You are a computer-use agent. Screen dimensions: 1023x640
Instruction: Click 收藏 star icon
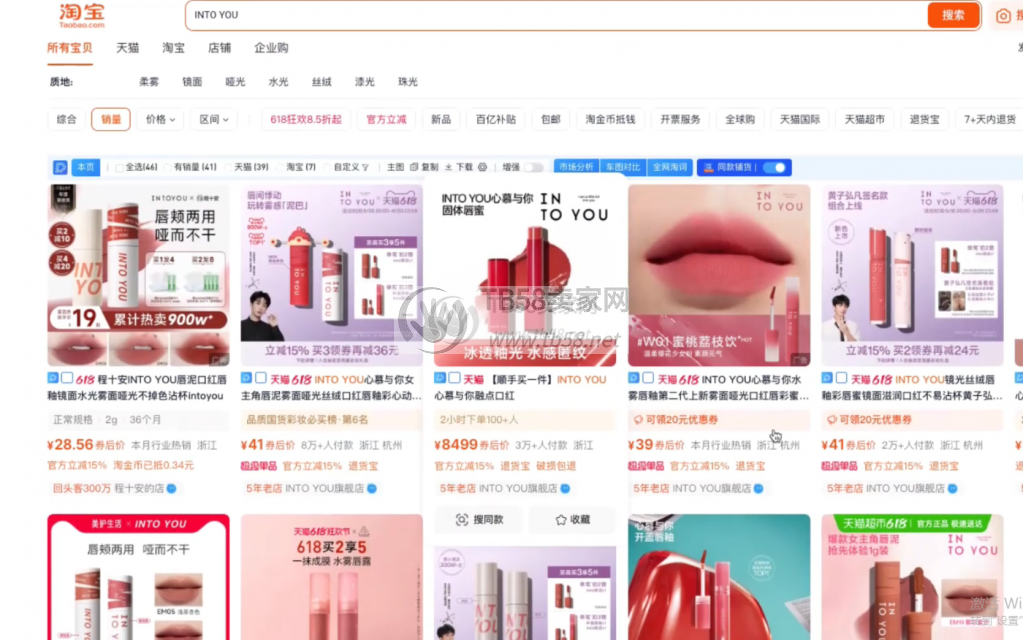pos(560,519)
